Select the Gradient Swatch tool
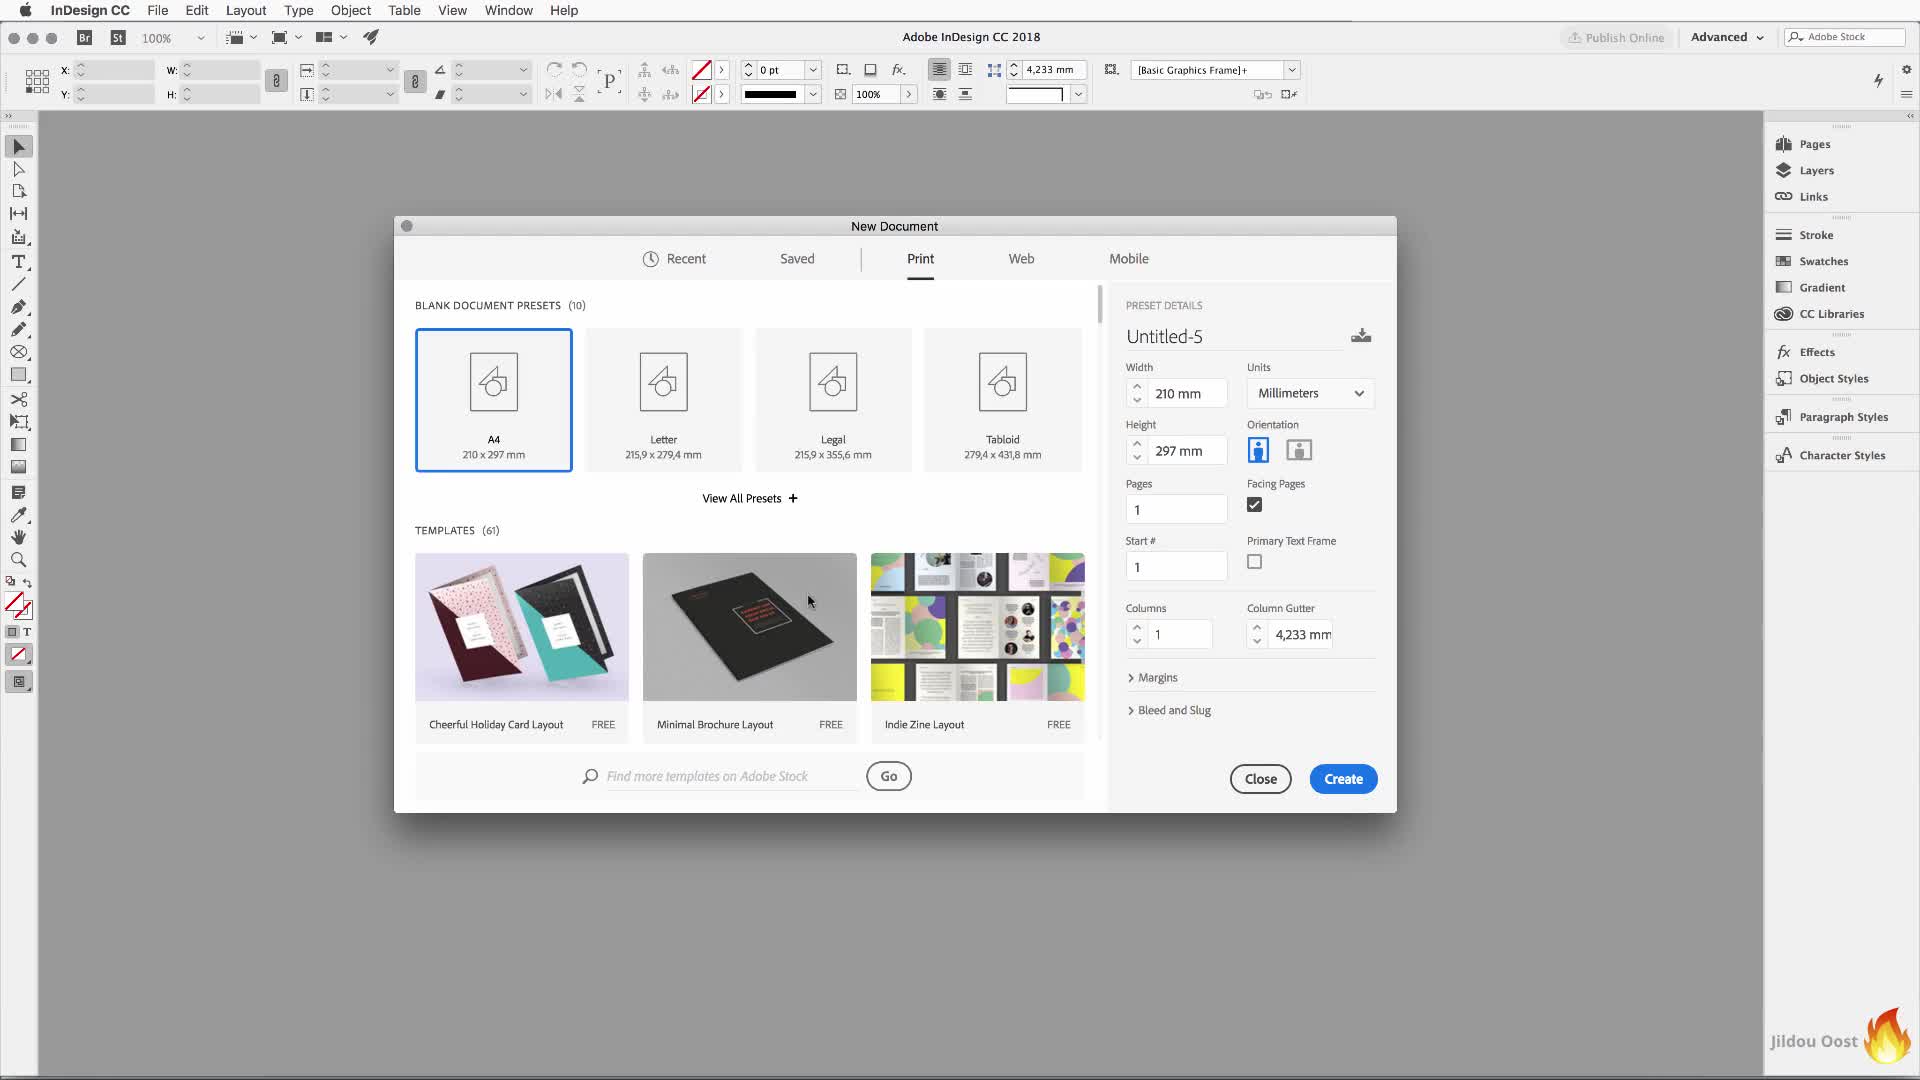 click(19, 444)
